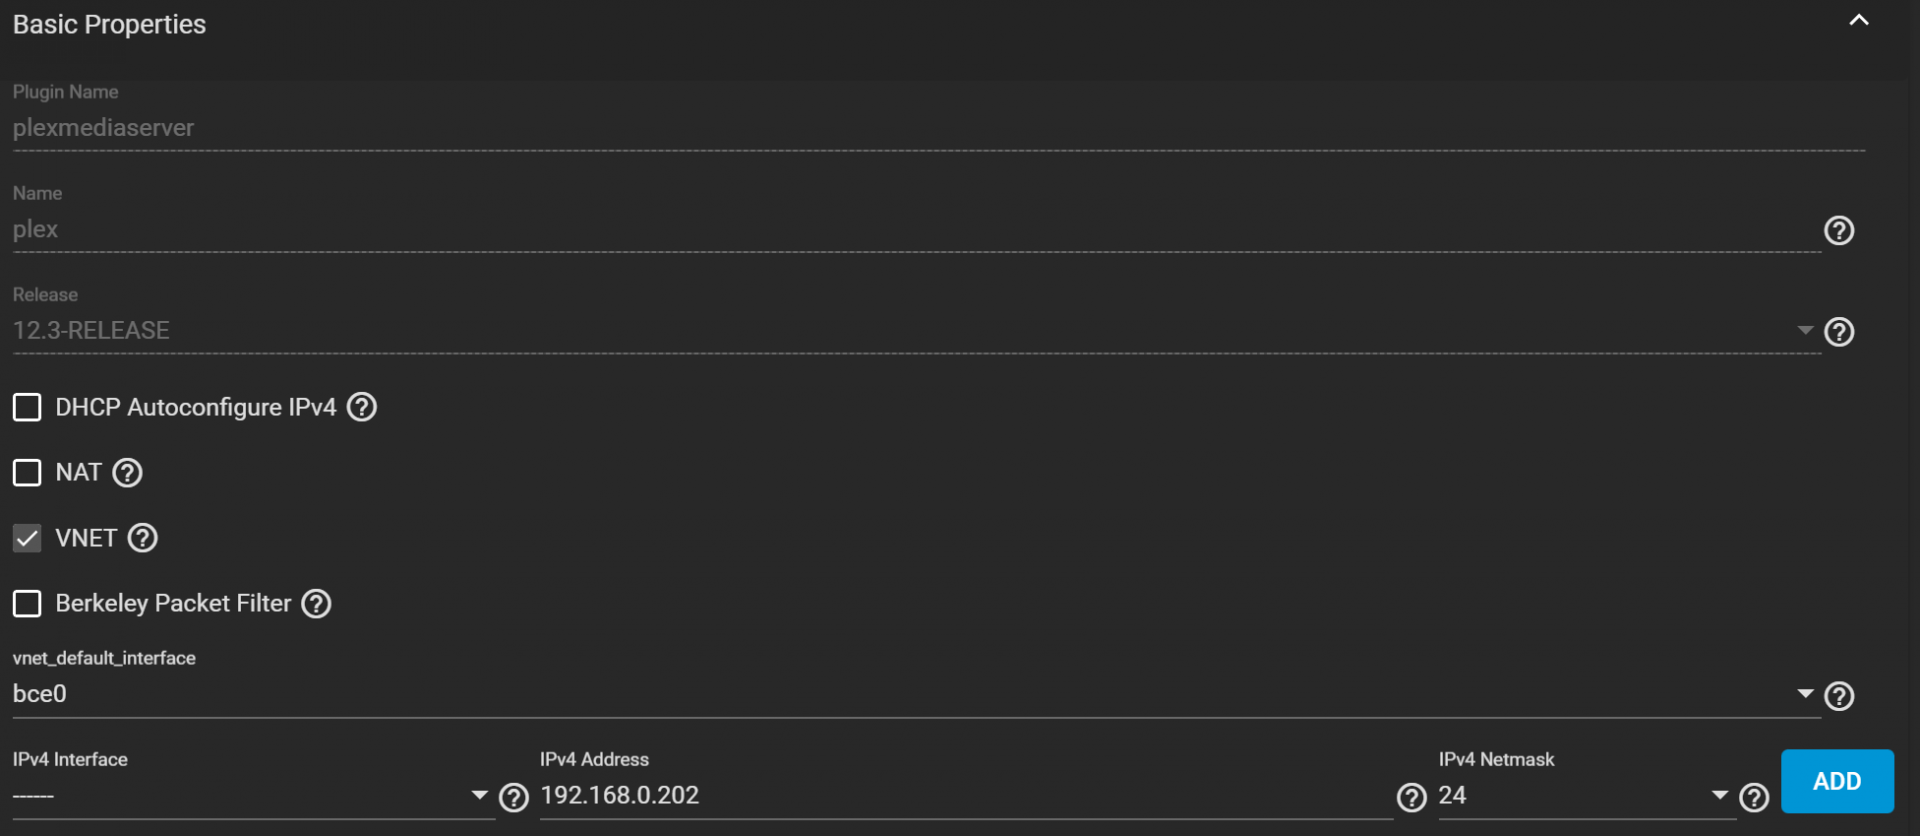The width and height of the screenshot is (1920, 836).
Task: Show help for Berkeley Packet Filter
Action: [316, 604]
